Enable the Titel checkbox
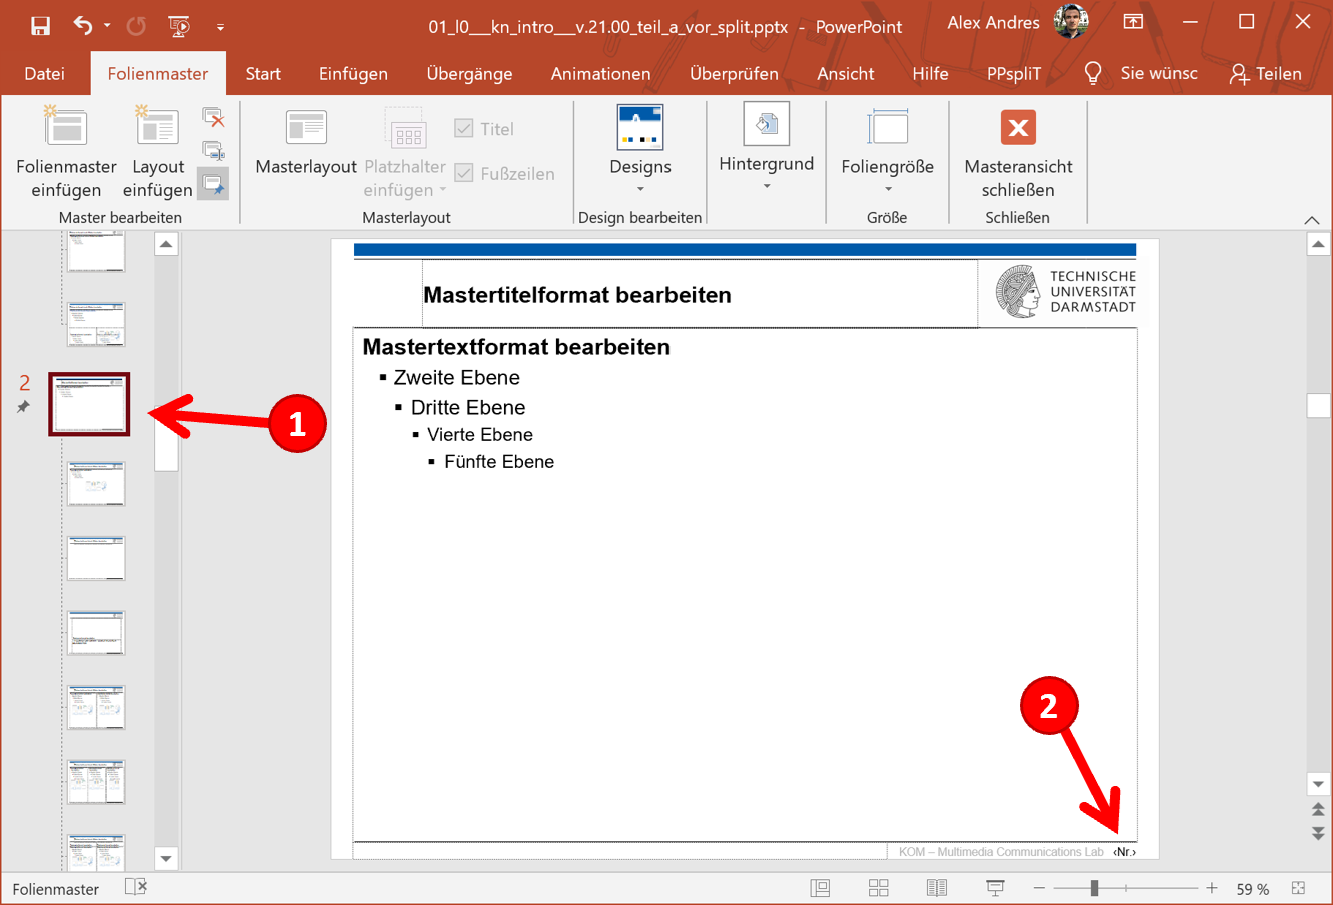The height and width of the screenshot is (905, 1333). [x=463, y=128]
